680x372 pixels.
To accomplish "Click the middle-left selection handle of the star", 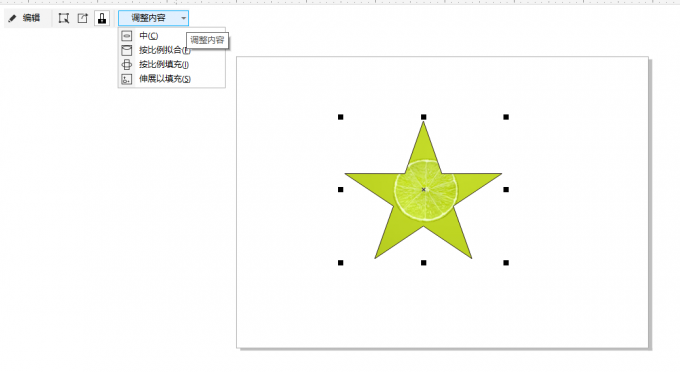I will (x=340, y=189).
